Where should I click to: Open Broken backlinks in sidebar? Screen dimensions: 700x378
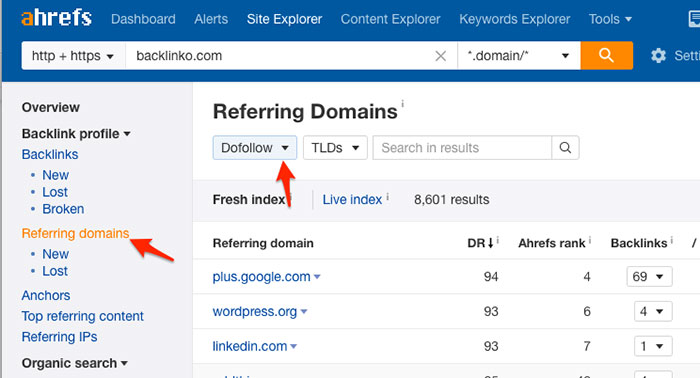(x=63, y=209)
